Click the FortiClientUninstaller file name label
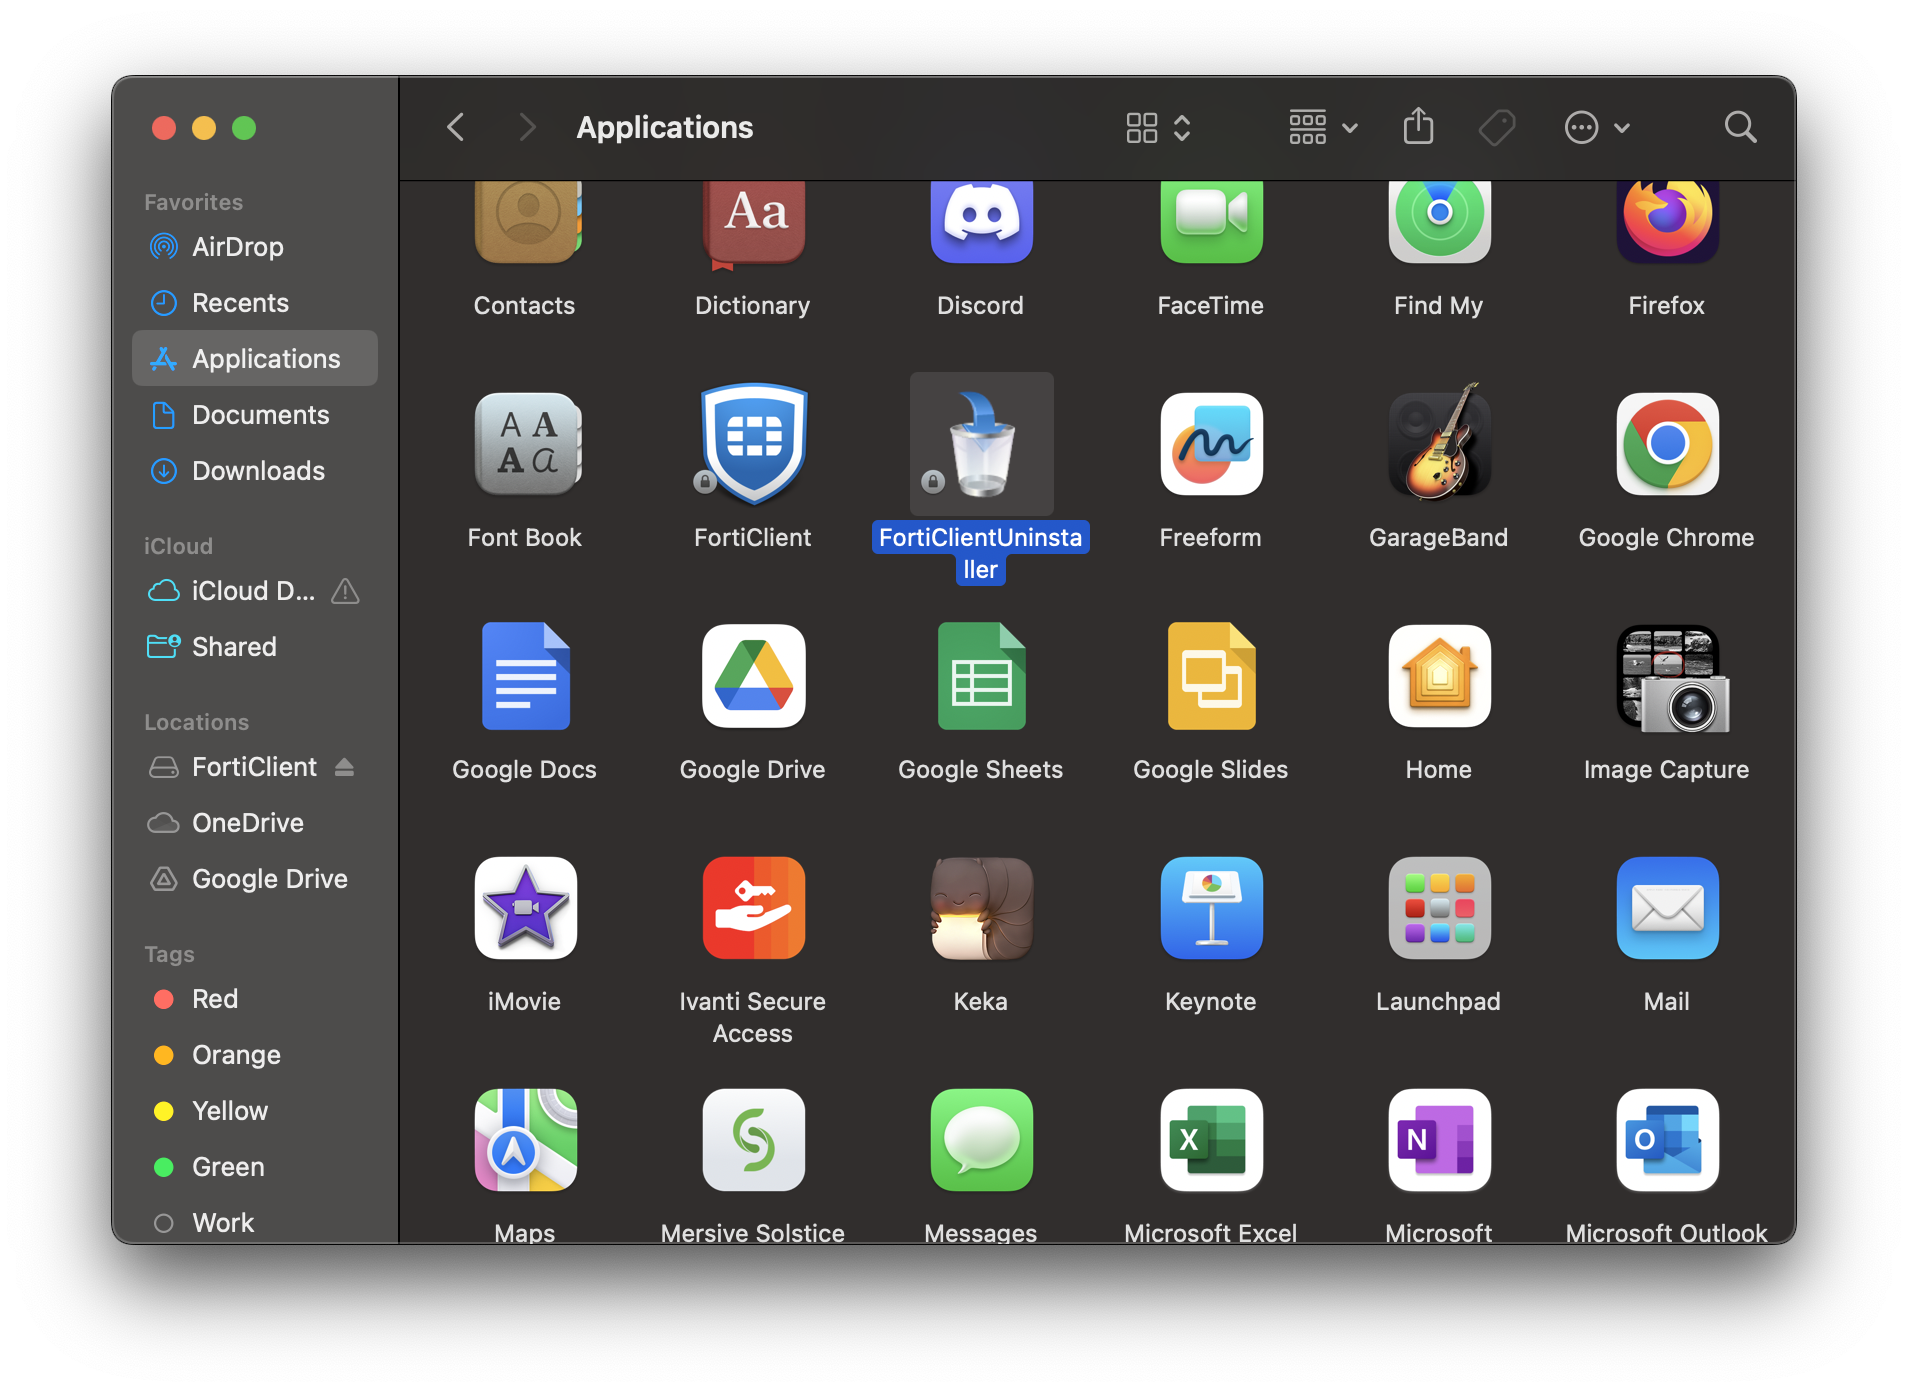The width and height of the screenshot is (1908, 1392). point(981,553)
